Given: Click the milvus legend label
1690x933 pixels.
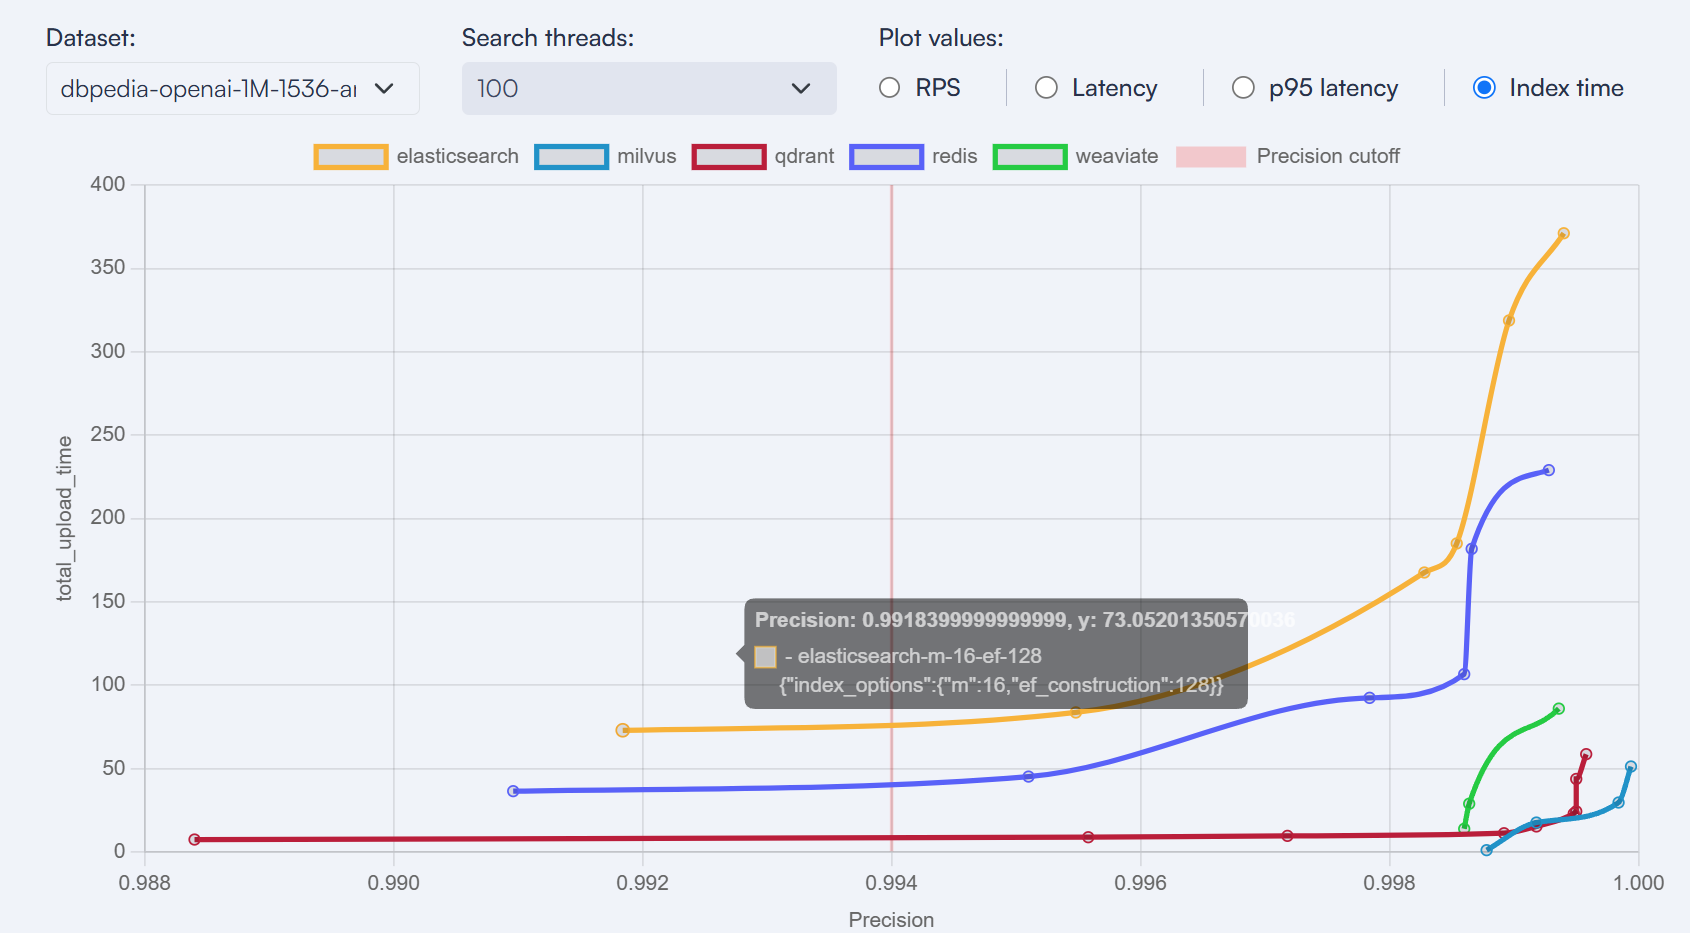Looking at the screenshot, I should coord(647,156).
